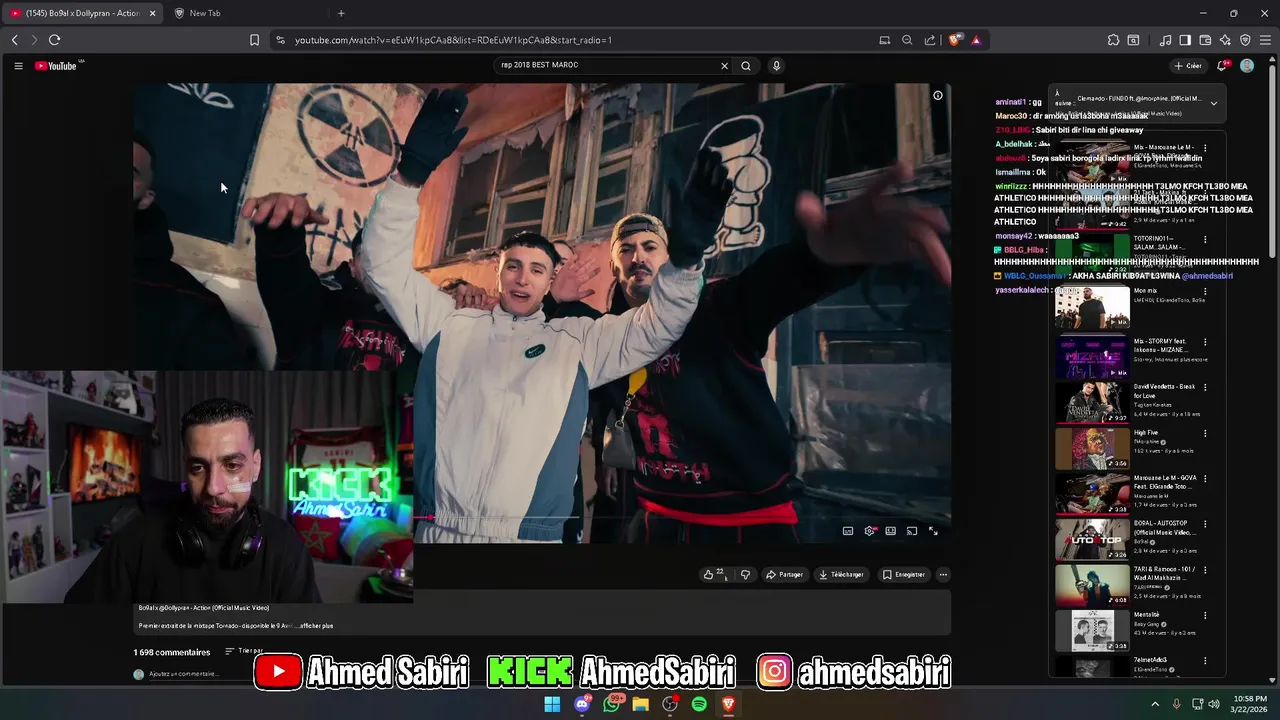Open video player settings gear
This screenshot has height=720, width=1280.
coord(869,531)
